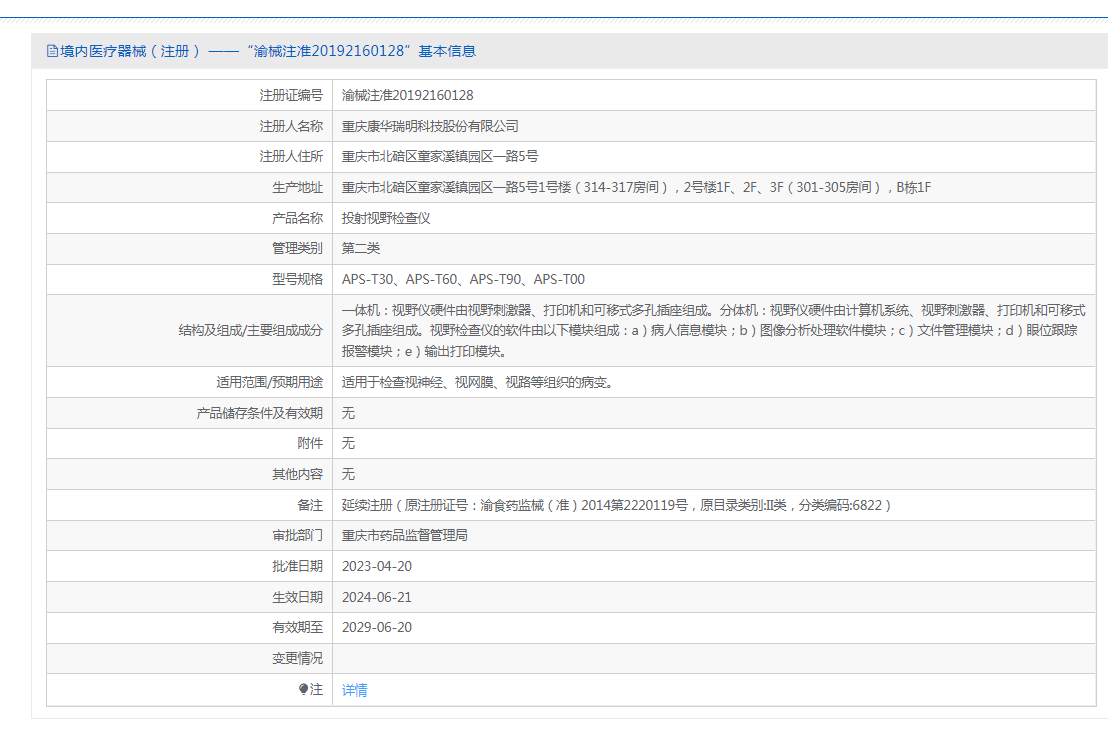1108x729 pixels.
Task: Select registration number 渝械注准20192160128 value cell
Action: 407,96
